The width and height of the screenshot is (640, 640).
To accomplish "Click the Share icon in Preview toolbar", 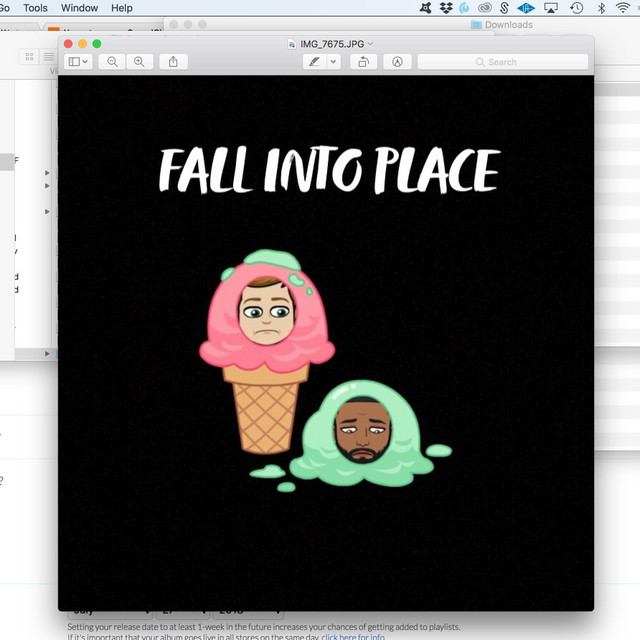I will coord(173,62).
